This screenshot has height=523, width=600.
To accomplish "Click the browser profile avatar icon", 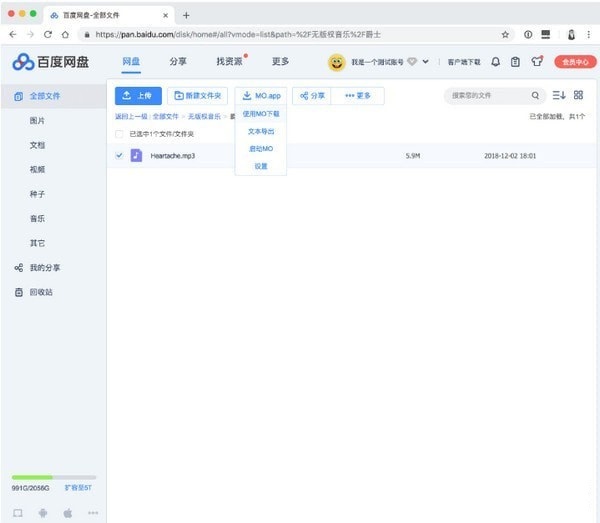I will (x=571, y=34).
